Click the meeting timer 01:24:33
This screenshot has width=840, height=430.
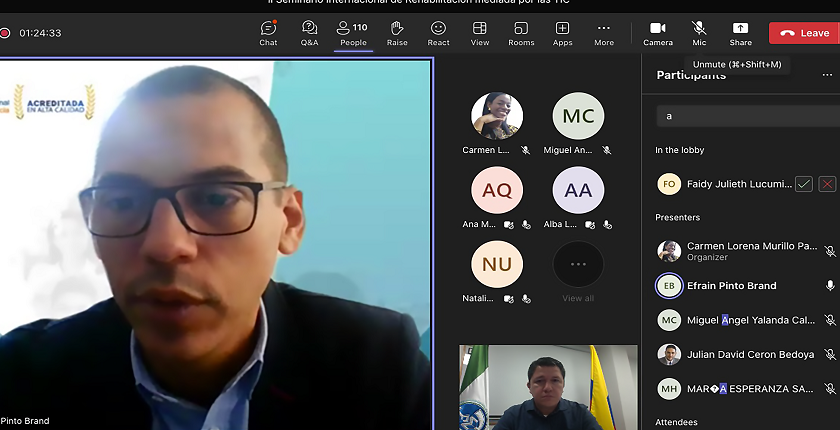pyautogui.click(x=40, y=33)
